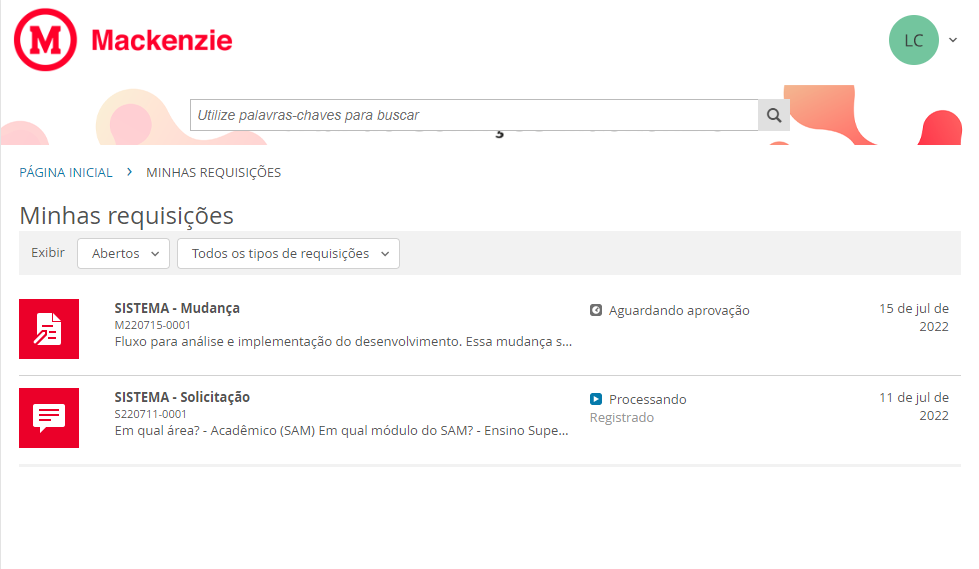Viewport: 979px width, 569px height.
Task: Open the SISTEMA - Mudança request title
Action: [x=177, y=308]
